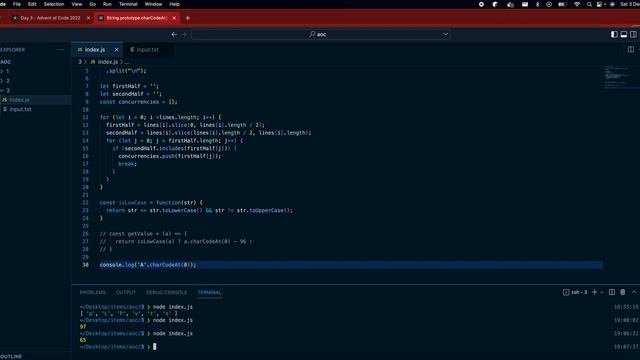
Task: Open the Help menu
Action: (174, 4)
